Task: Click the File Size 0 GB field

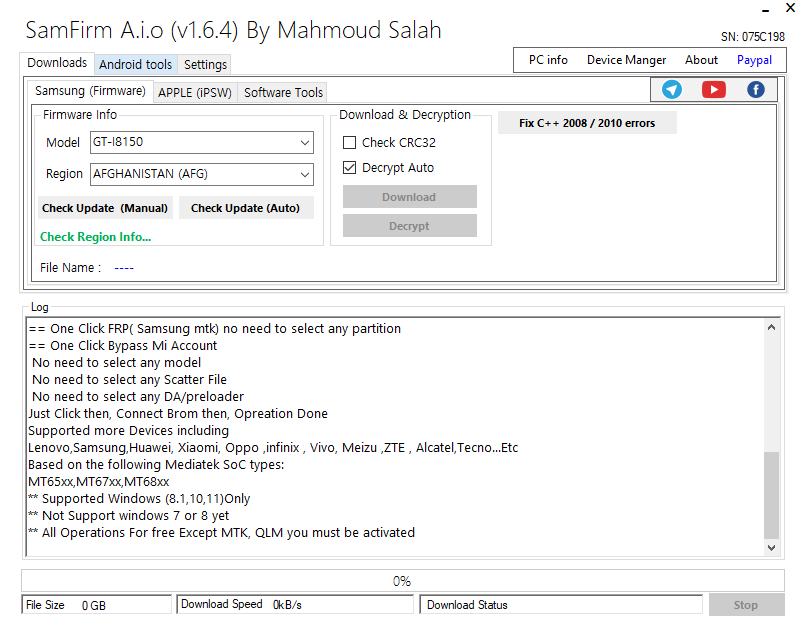Action: pos(96,605)
